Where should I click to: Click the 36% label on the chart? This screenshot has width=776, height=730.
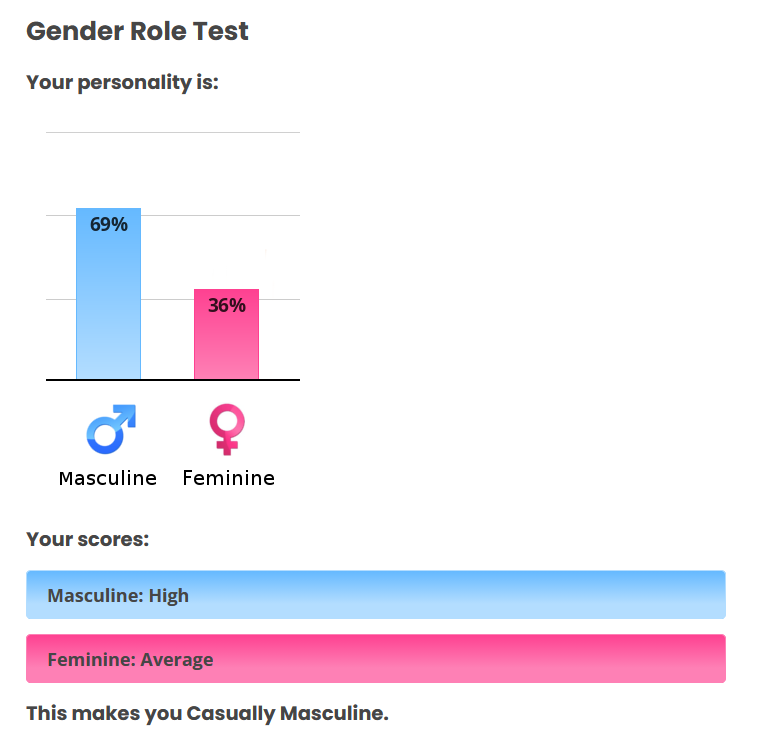pos(227,305)
